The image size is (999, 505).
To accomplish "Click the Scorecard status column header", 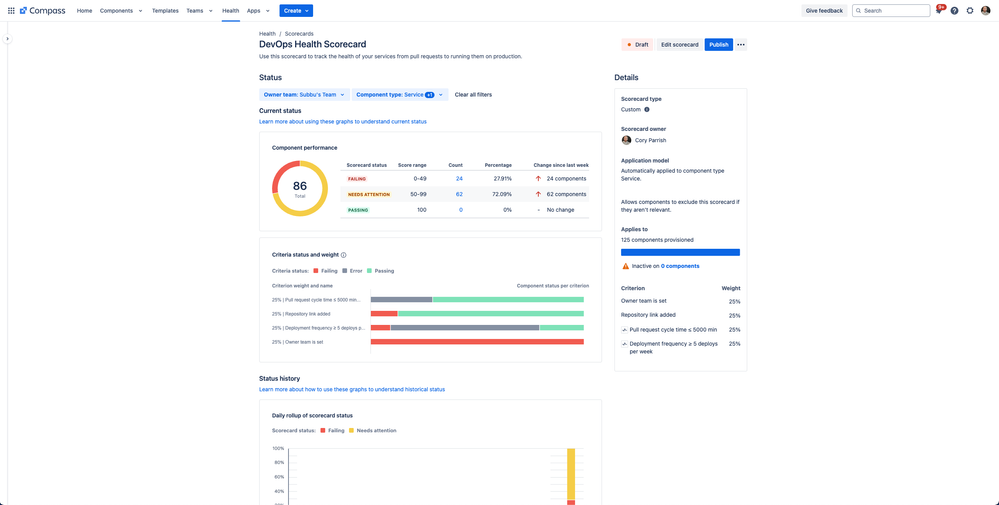I will pos(366,165).
